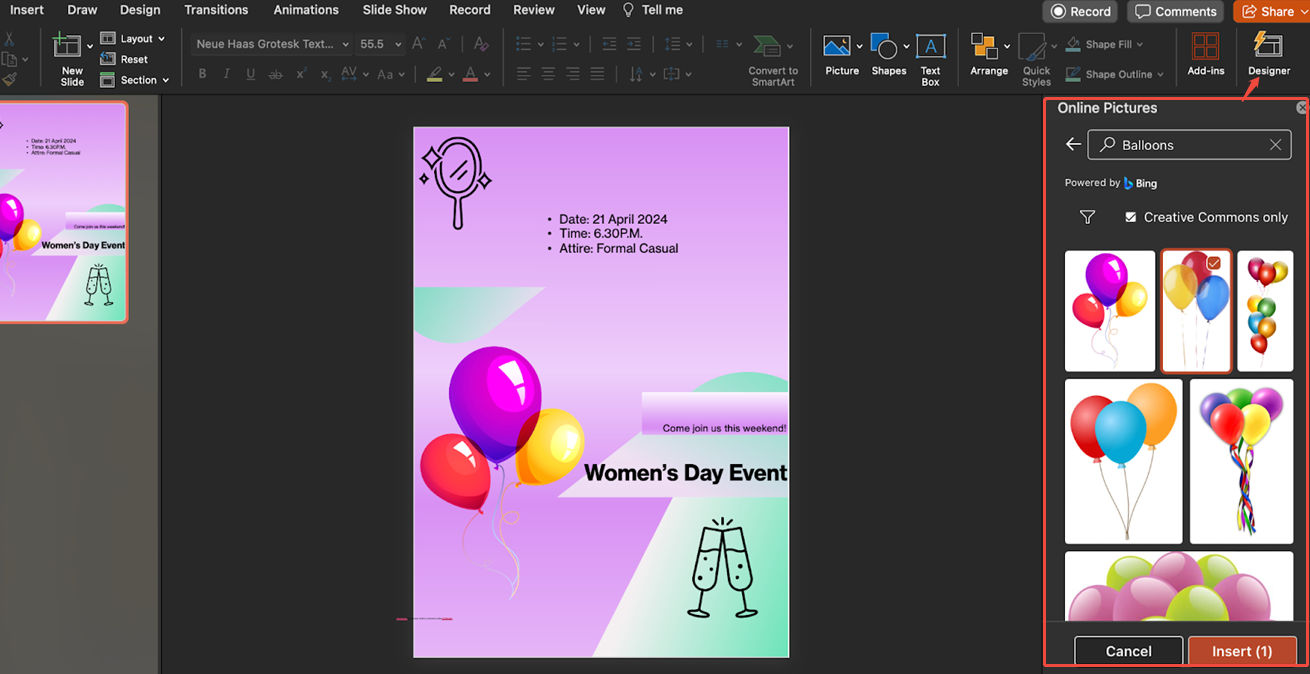Viewport: 1310px width, 674px height.
Task: Click the filter icon in Online Pictures
Action: 1087,217
